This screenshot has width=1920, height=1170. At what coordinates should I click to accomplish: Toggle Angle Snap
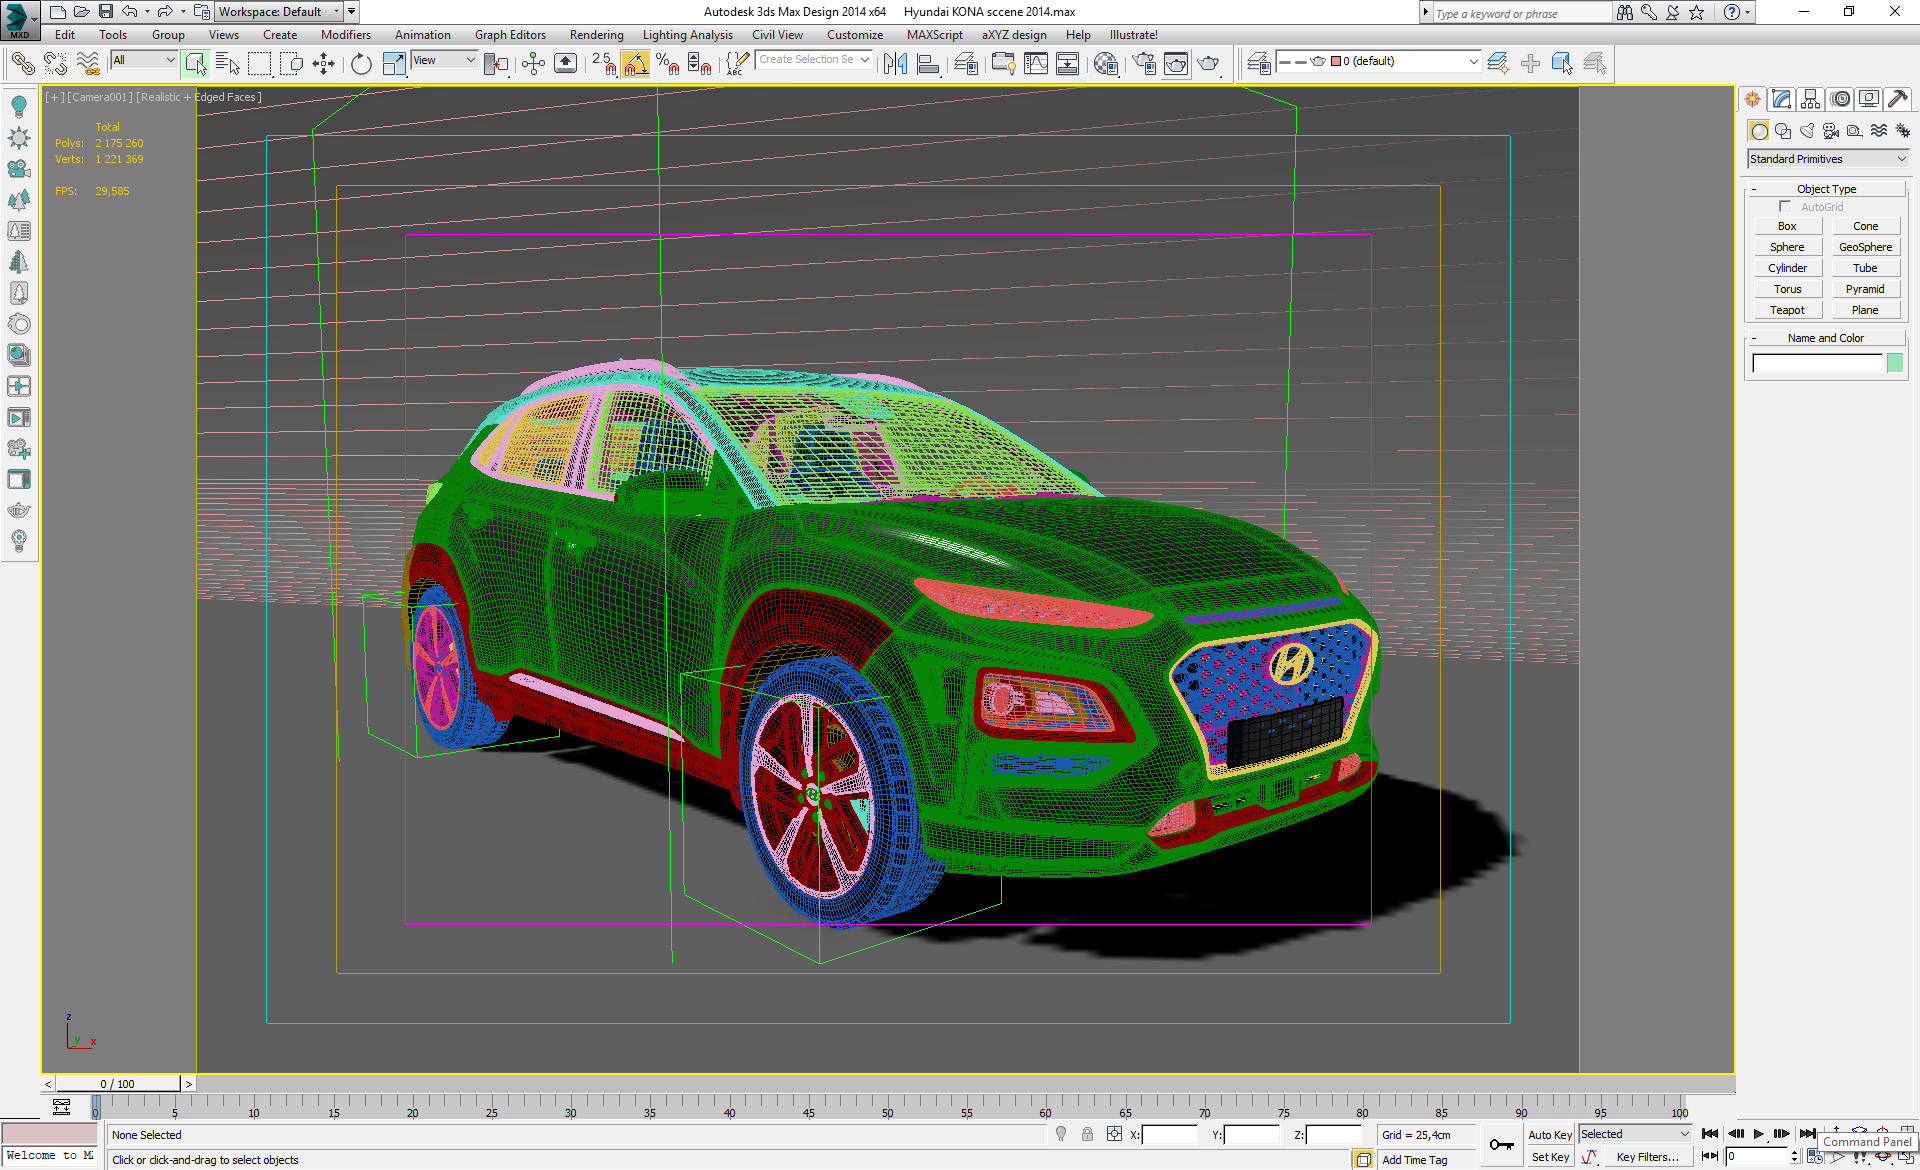636,64
